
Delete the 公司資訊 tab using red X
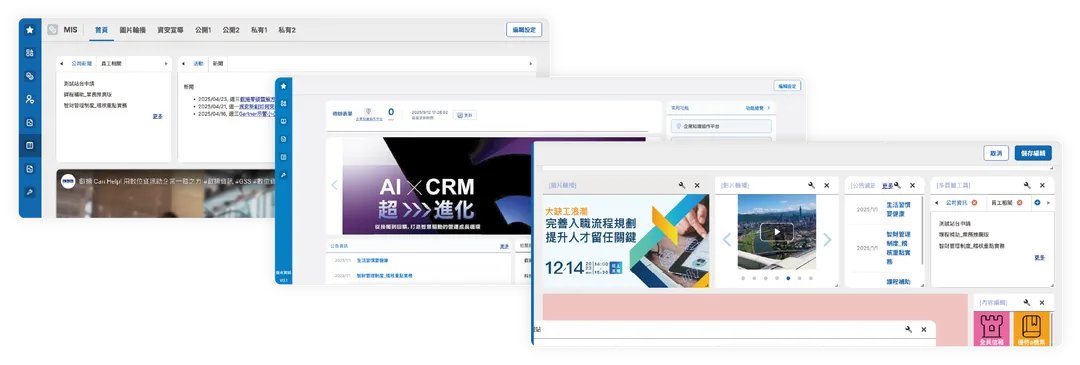point(974,202)
